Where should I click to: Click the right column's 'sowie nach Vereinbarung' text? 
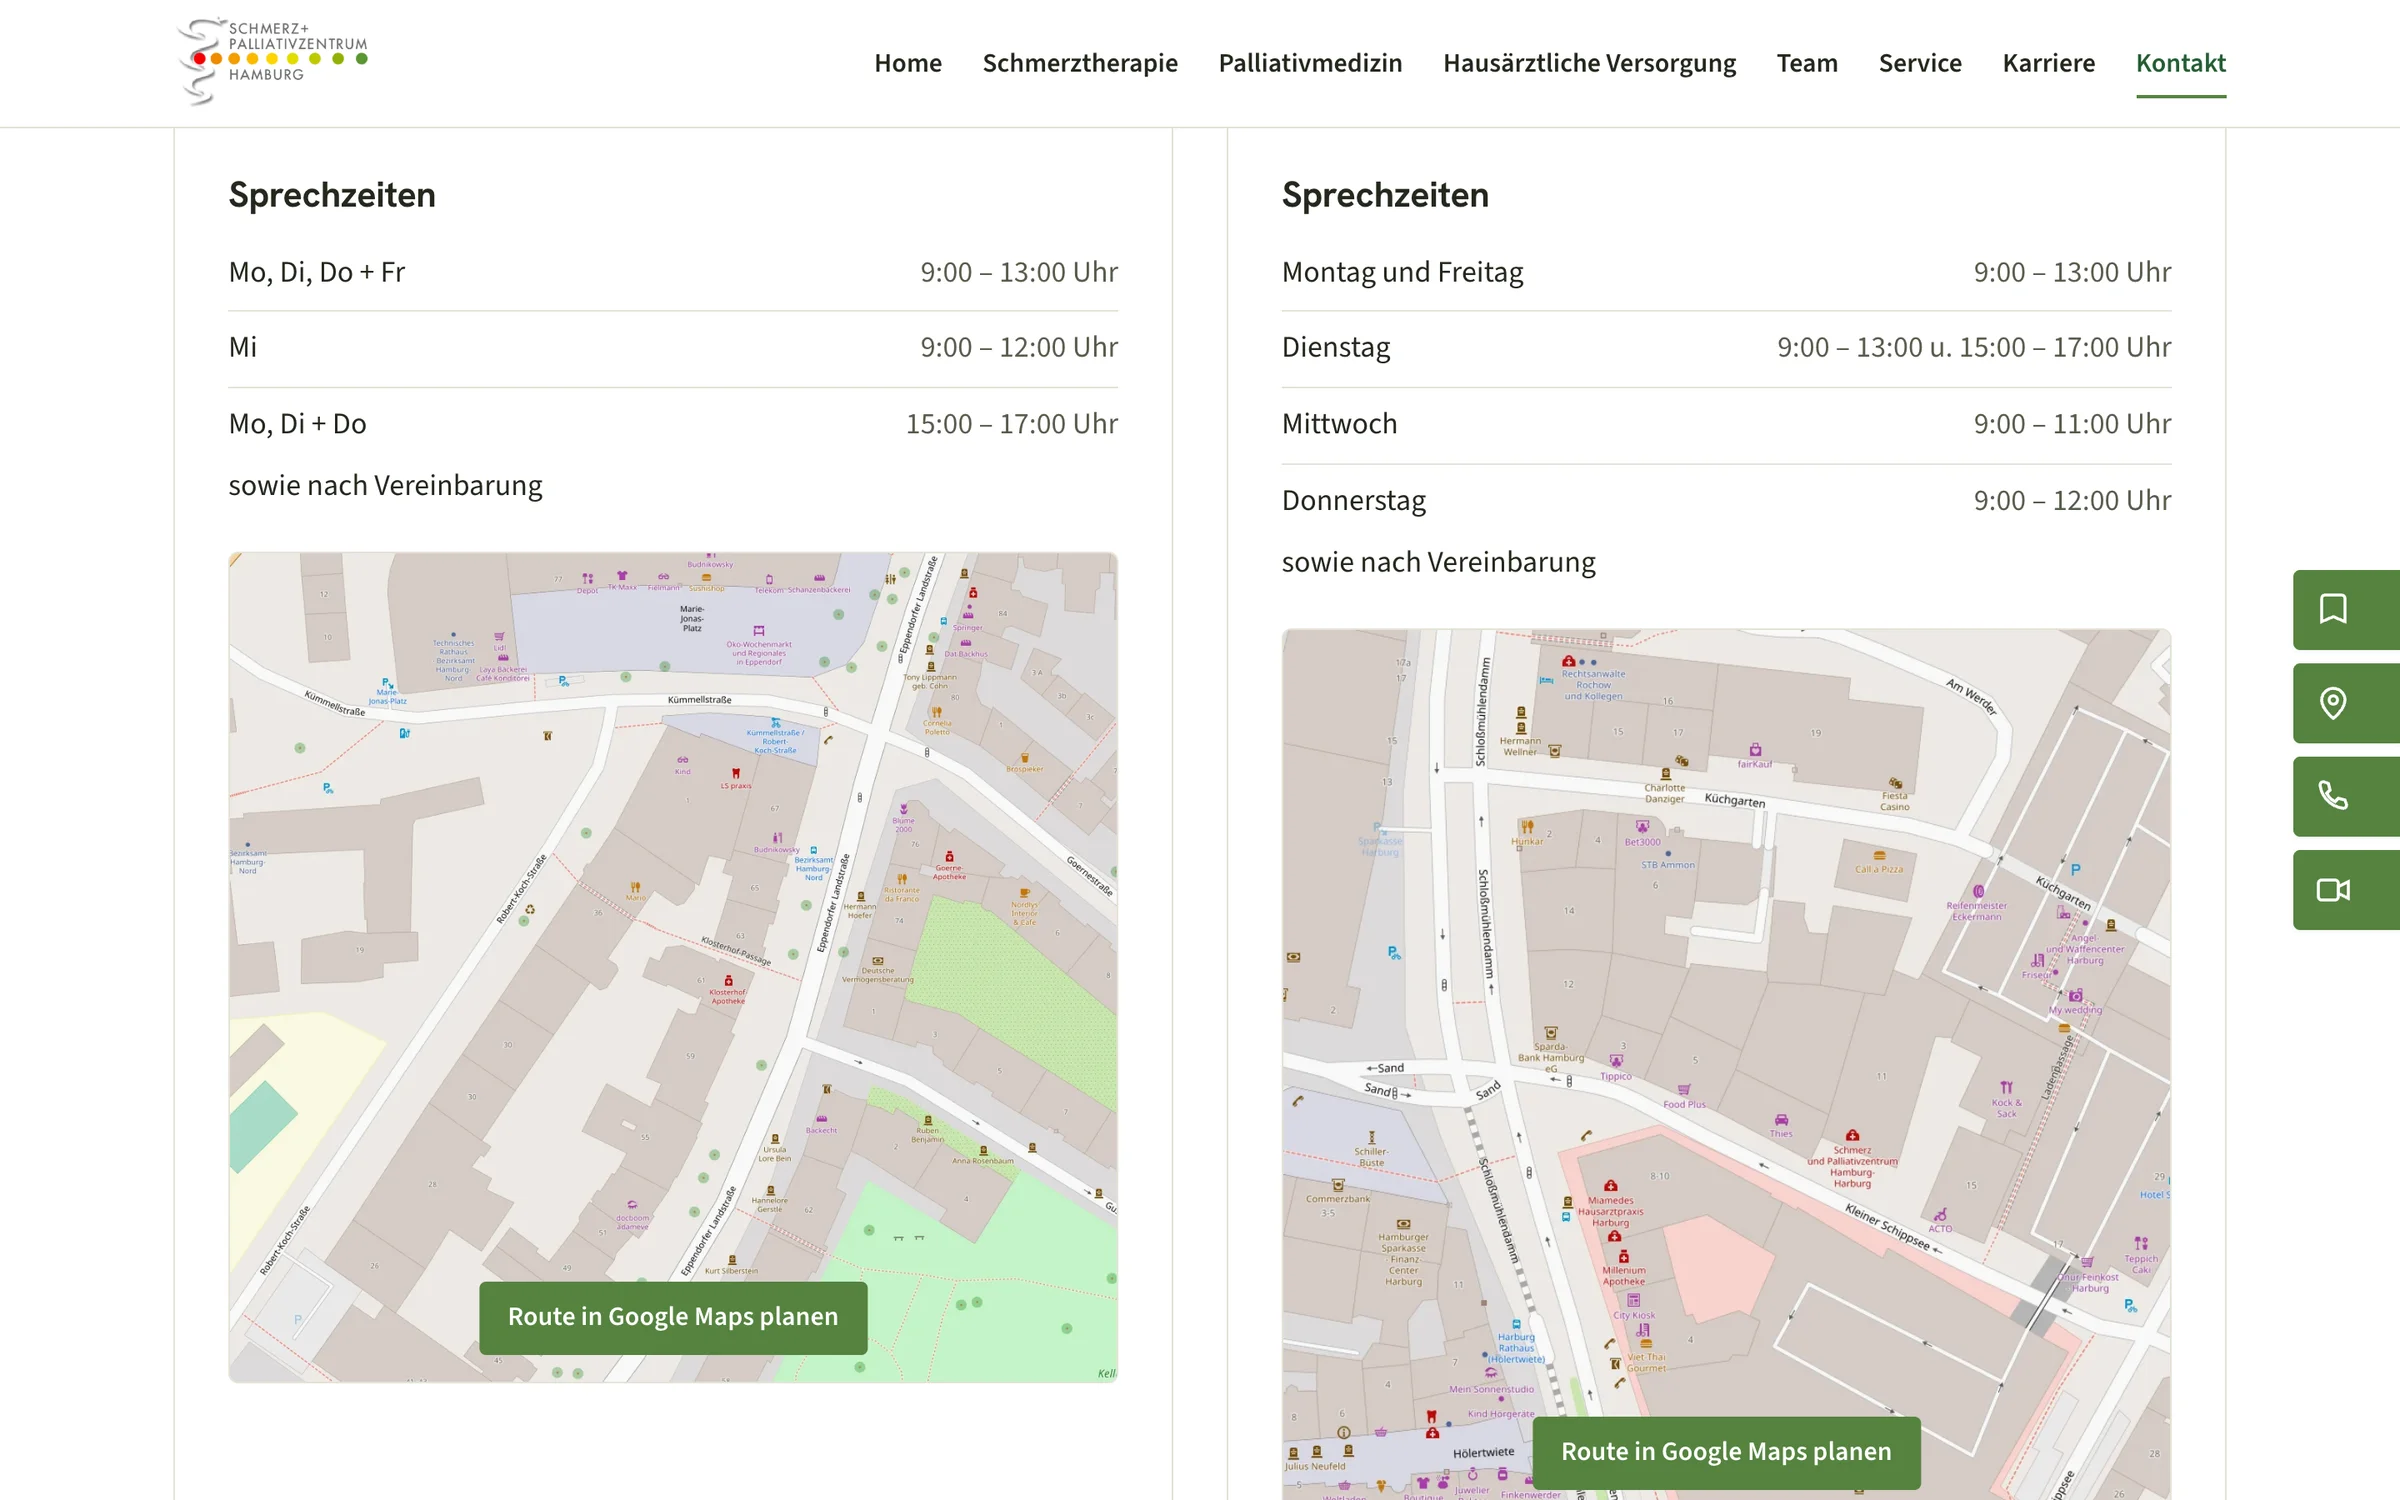click(x=1438, y=563)
